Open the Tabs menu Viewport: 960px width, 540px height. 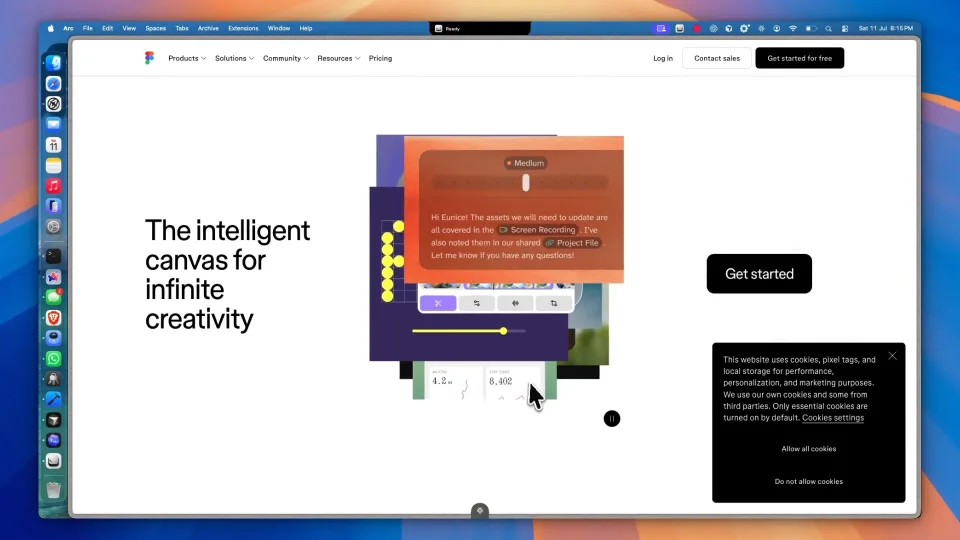click(182, 28)
